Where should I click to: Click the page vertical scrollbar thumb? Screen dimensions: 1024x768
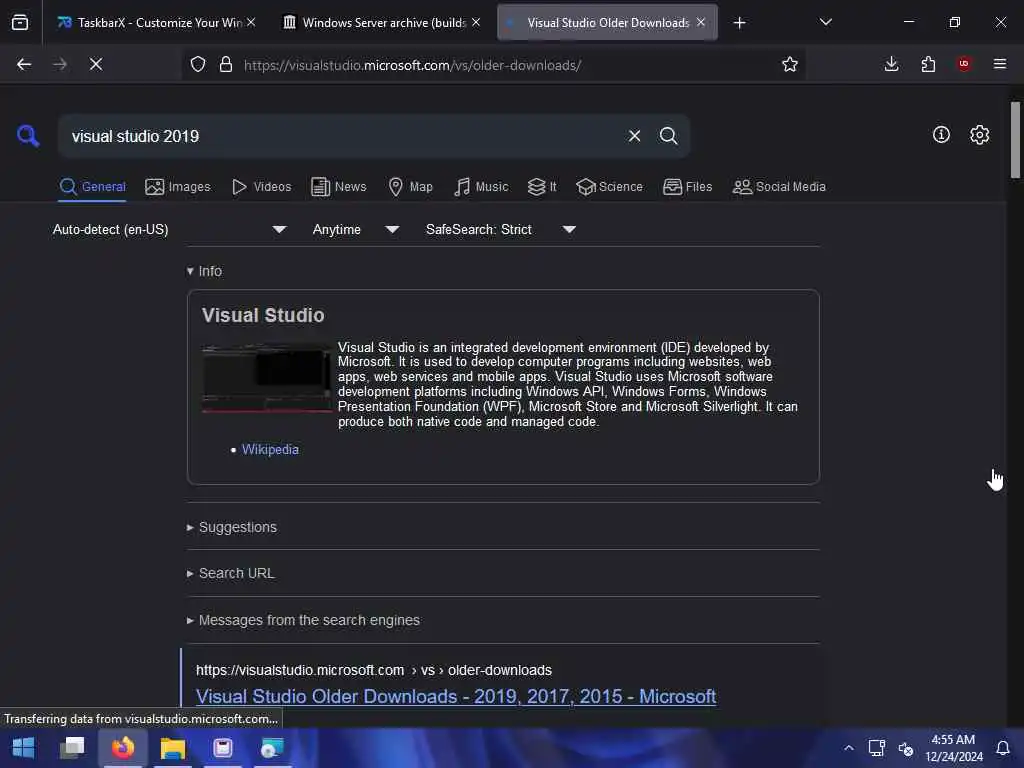coord(1015,140)
